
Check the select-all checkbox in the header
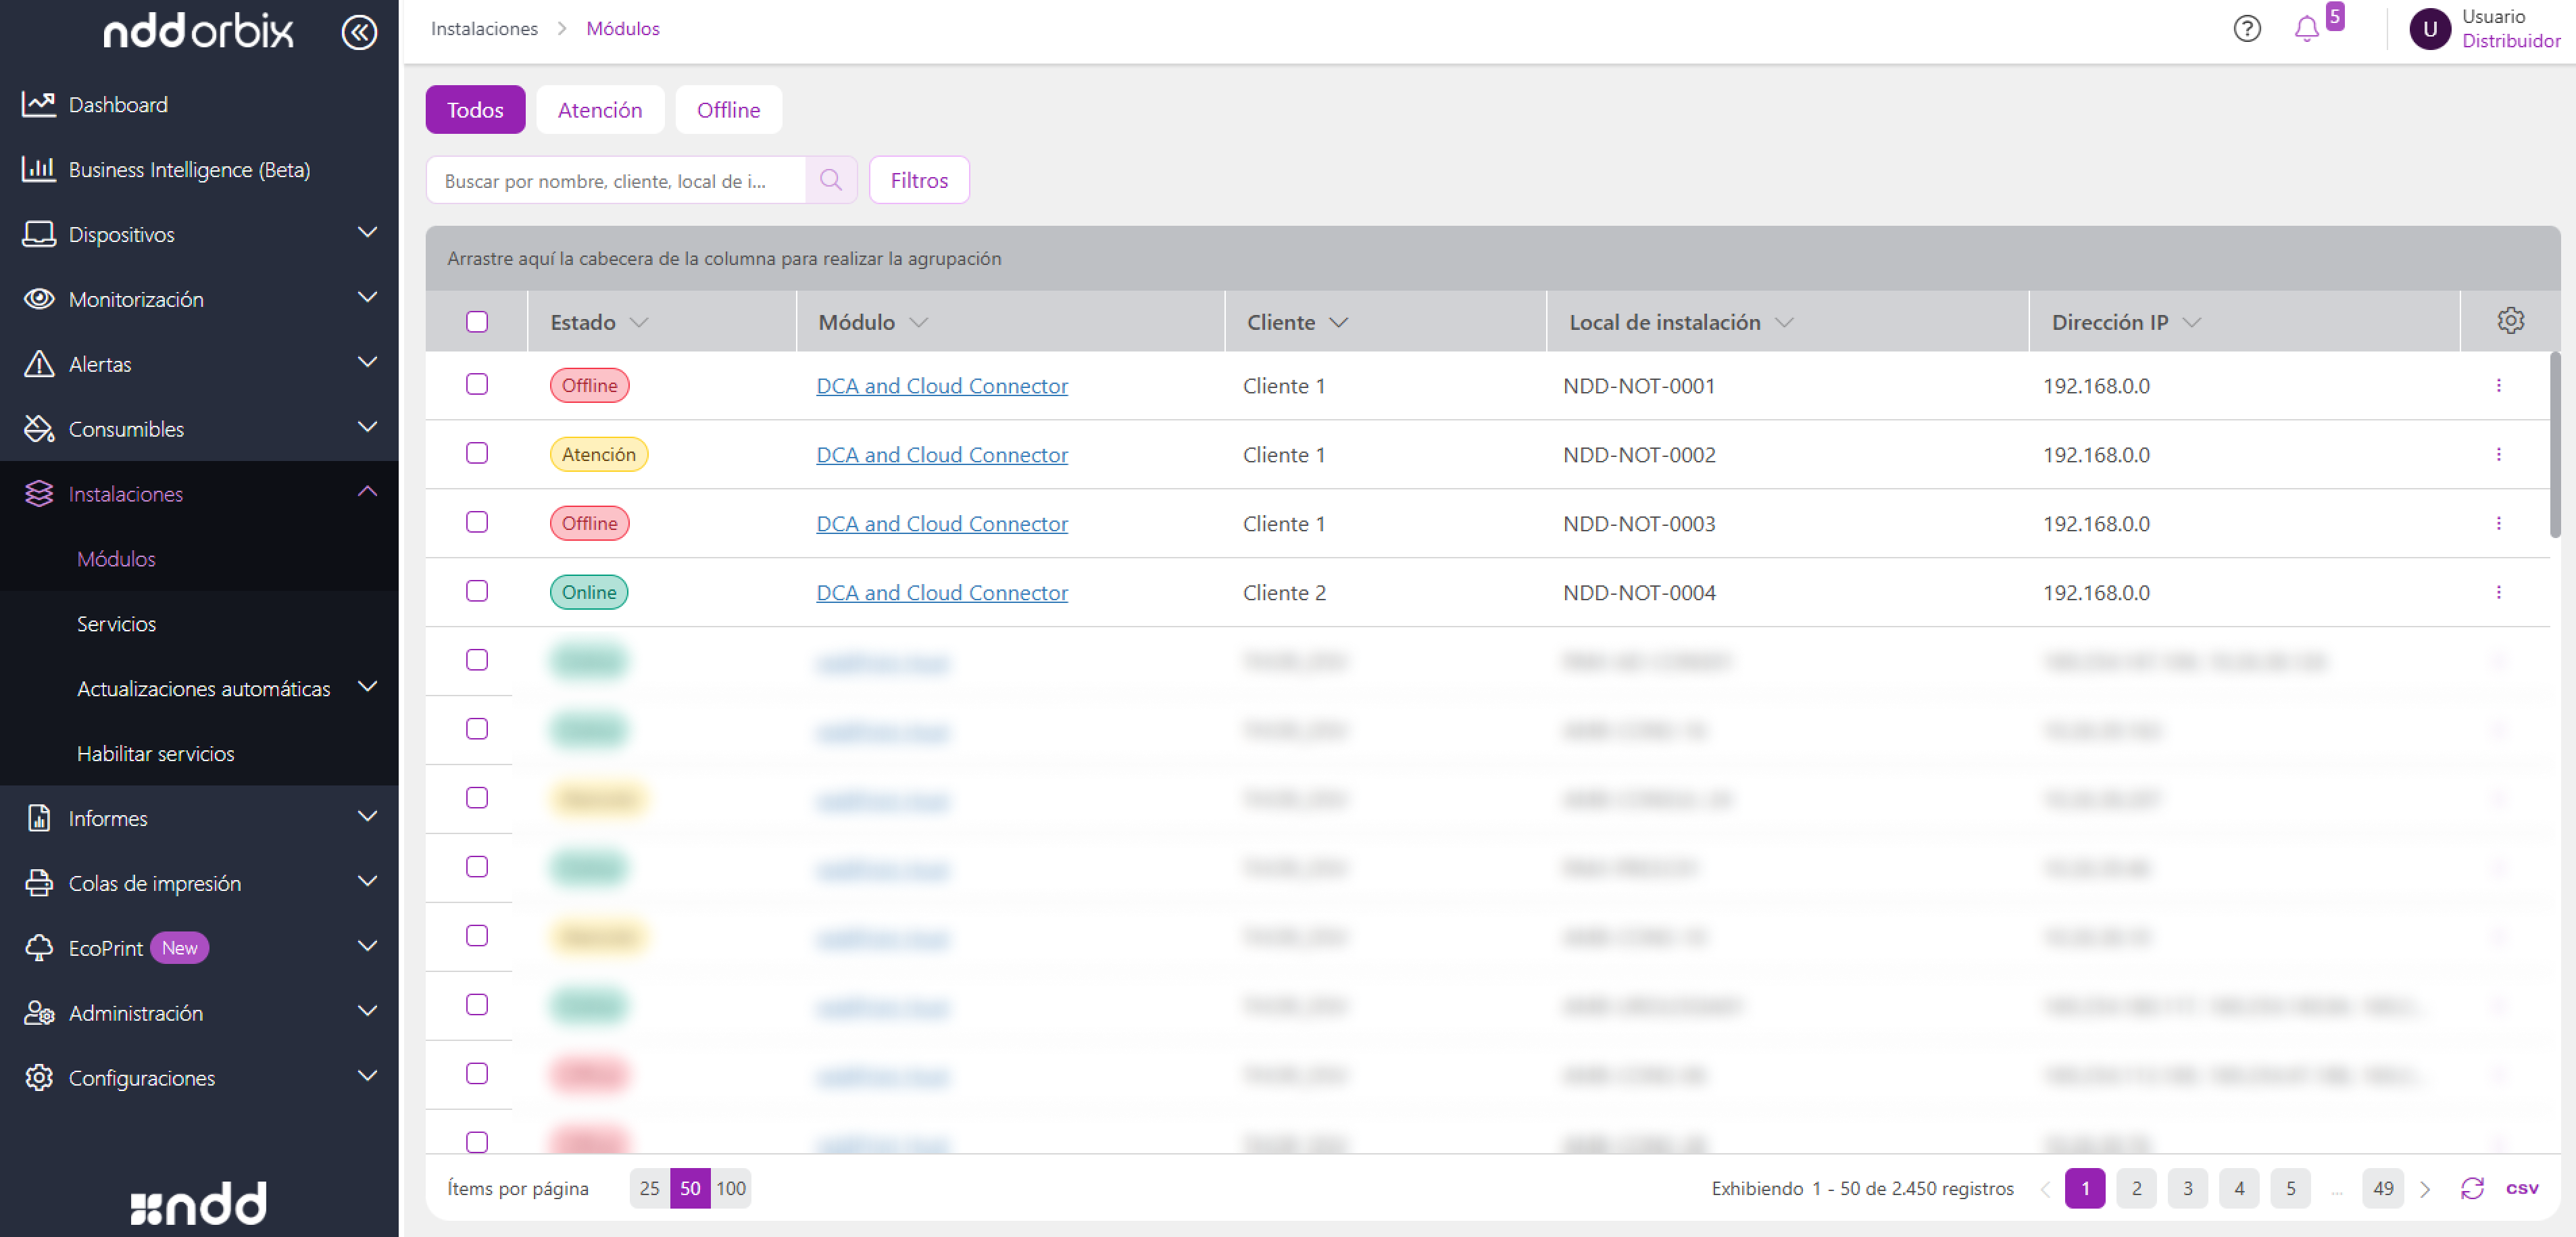(x=477, y=322)
